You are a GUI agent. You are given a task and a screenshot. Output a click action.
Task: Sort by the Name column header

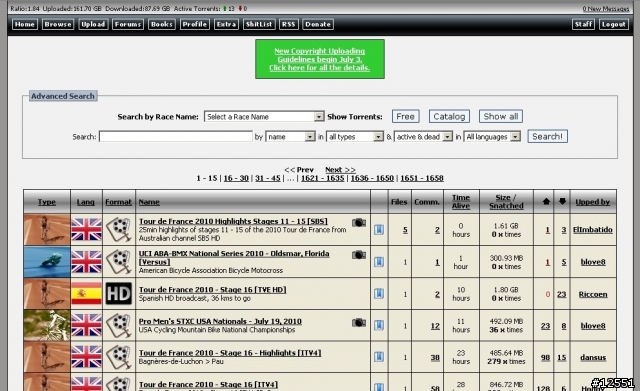click(x=149, y=202)
